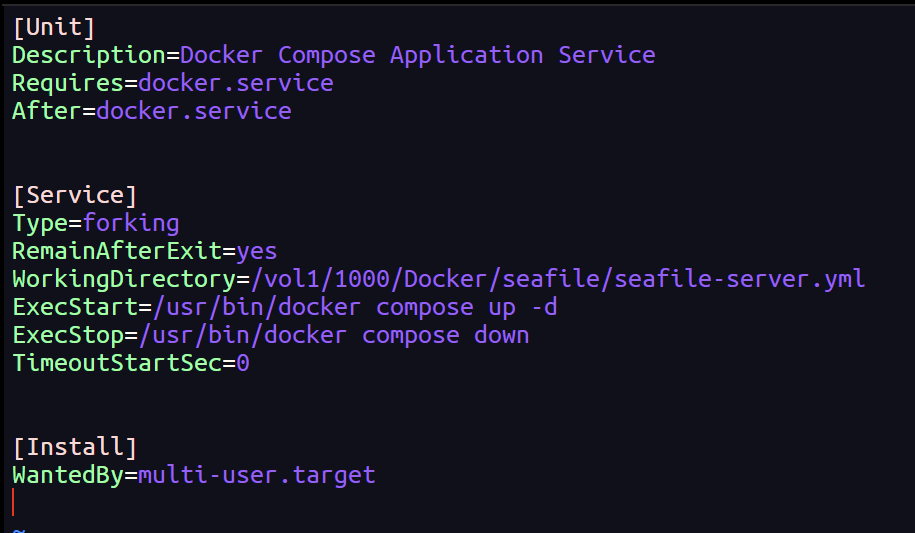The image size is (915, 533).
Task: Click the TimeoutStartSec value 0
Action: [x=243, y=363]
